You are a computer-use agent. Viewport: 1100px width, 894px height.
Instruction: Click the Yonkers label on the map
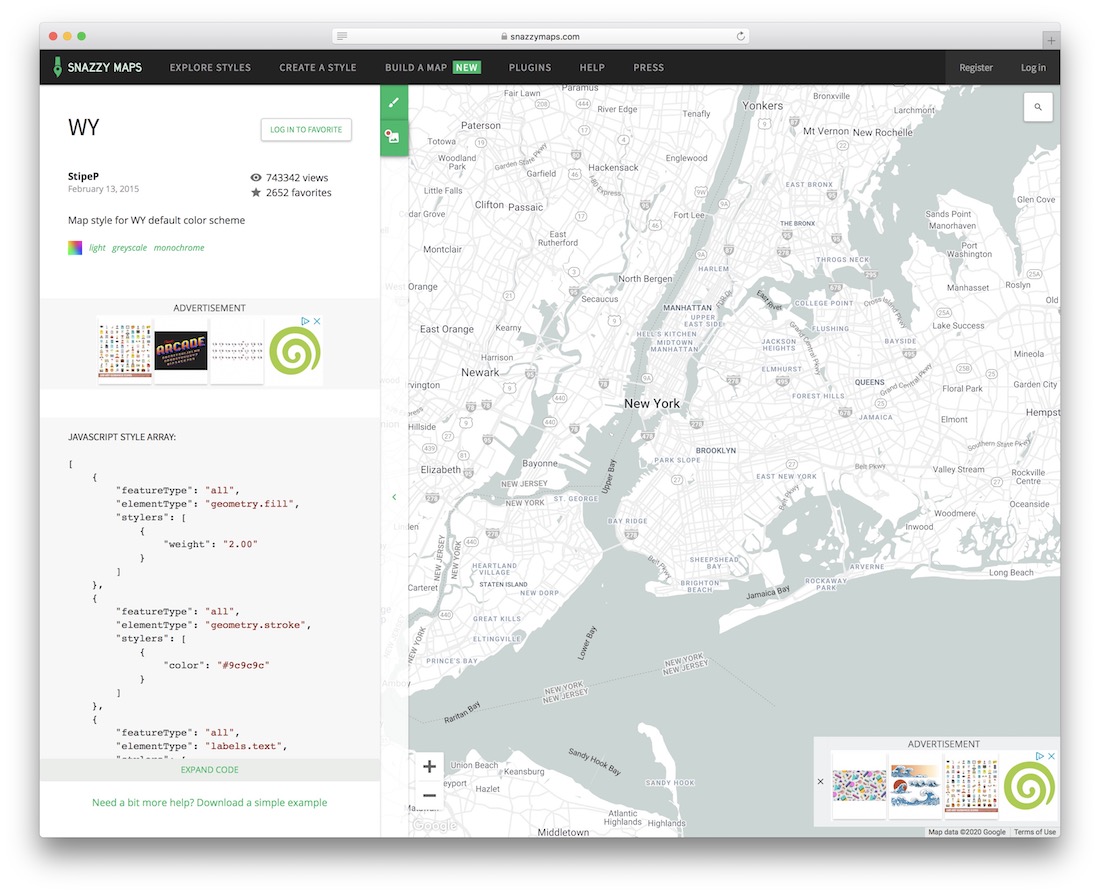pos(763,105)
